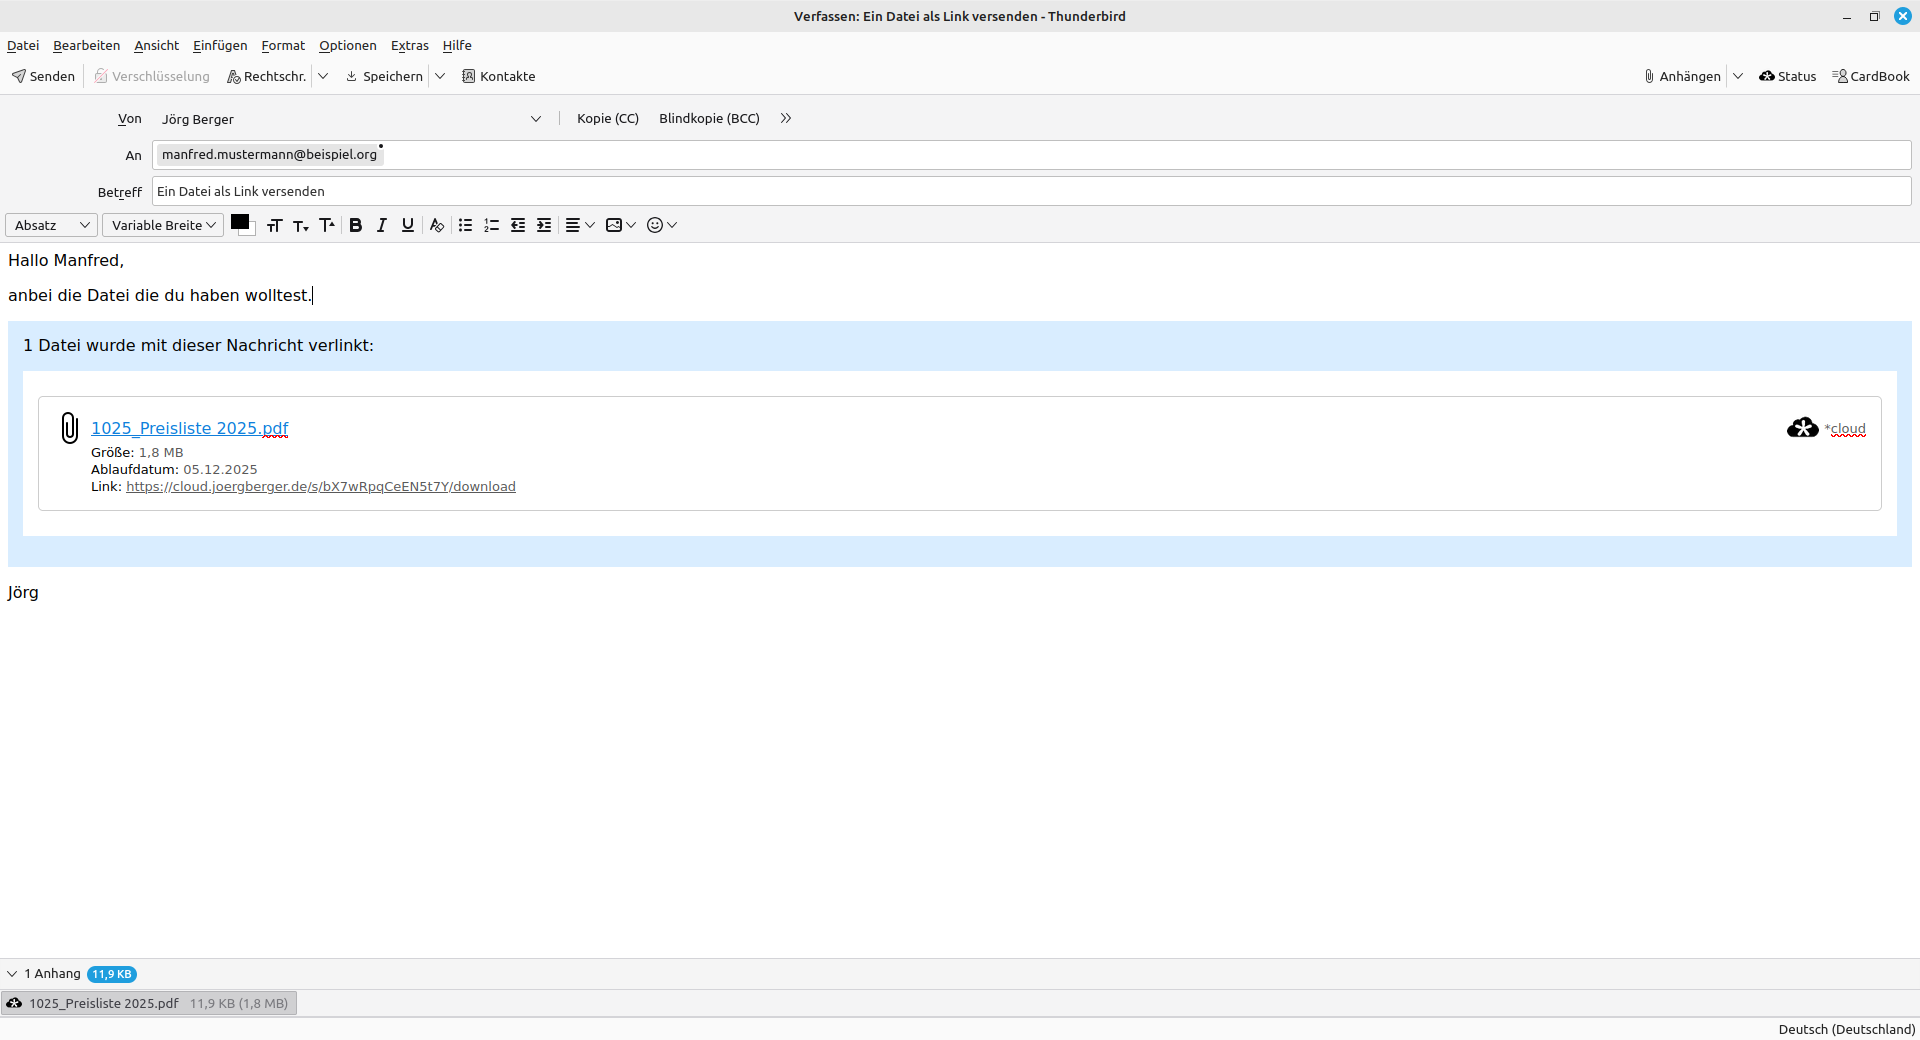Open the Kontakte sidebar
Image resolution: width=1920 pixels, height=1040 pixels.
pyautogui.click(x=498, y=76)
